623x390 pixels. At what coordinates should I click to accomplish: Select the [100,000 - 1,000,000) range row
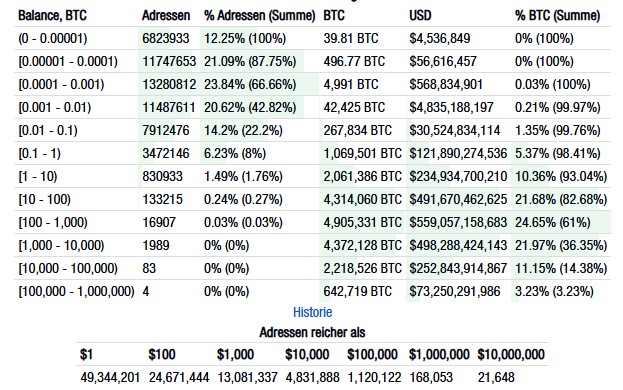[x=312, y=292]
